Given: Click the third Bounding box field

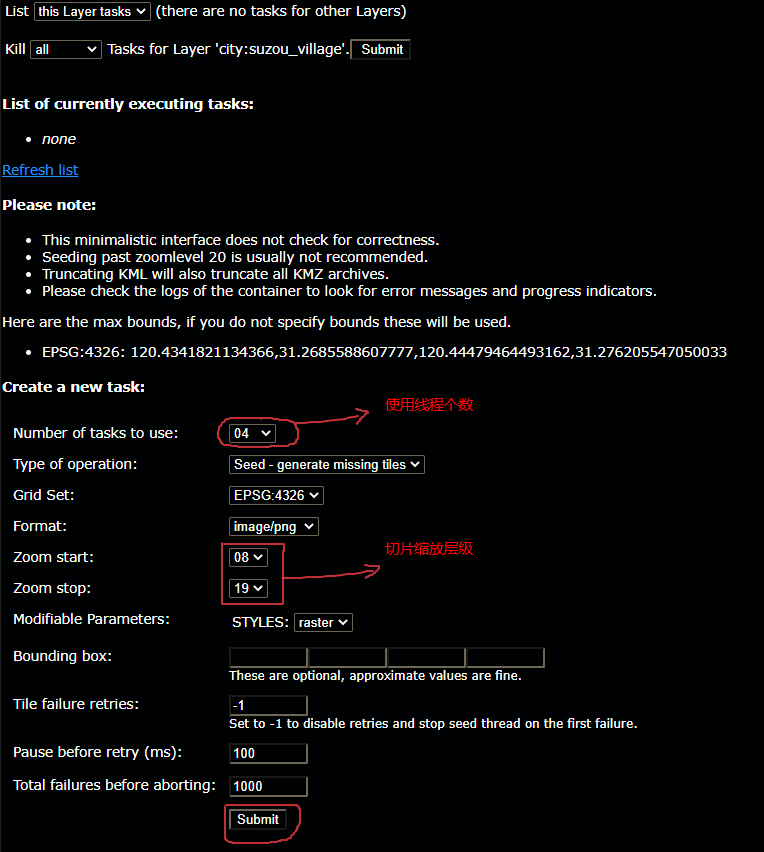Looking at the screenshot, I should click(427, 657).
